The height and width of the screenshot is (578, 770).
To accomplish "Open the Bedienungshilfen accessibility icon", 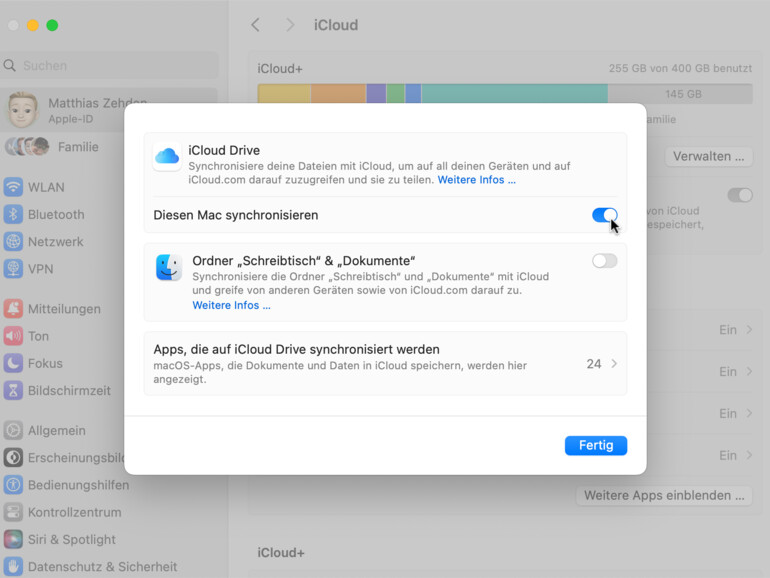I will point(13,485).
